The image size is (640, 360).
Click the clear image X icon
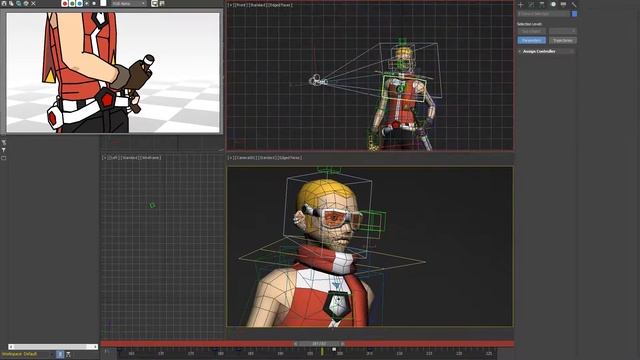click(x=33, y=3)
